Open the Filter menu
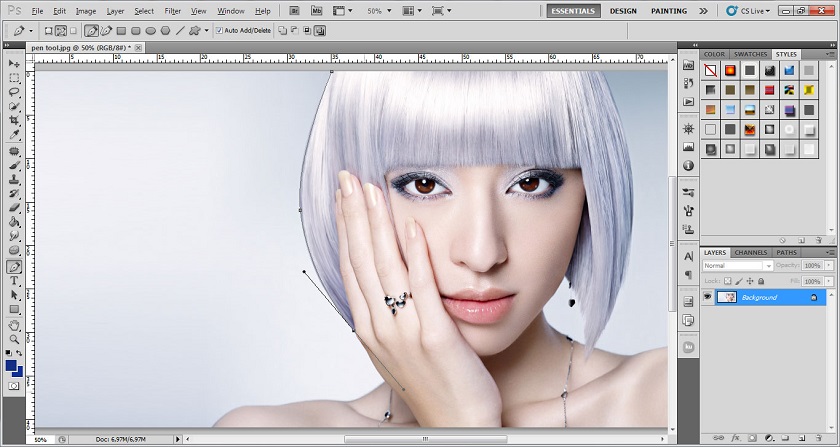Screen dimensions: 840x447 coord(172,11)
